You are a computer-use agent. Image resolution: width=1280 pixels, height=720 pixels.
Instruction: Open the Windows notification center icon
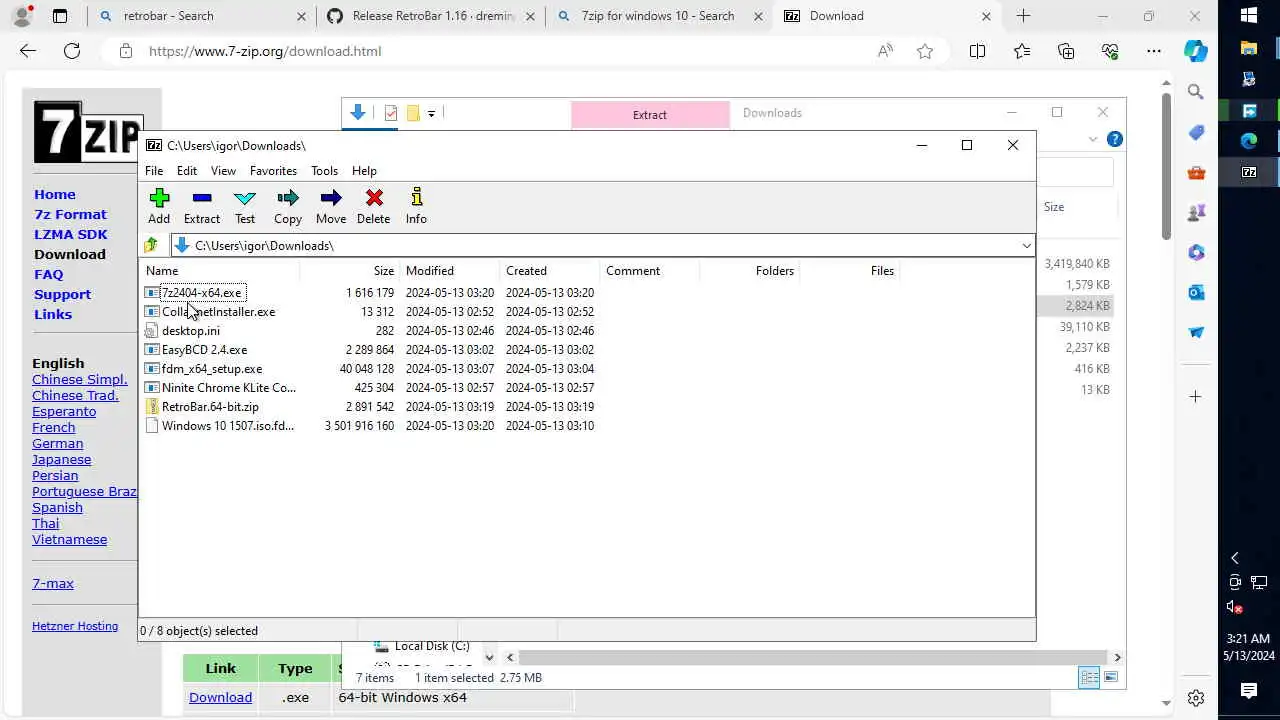click(x=1249, y=690)
